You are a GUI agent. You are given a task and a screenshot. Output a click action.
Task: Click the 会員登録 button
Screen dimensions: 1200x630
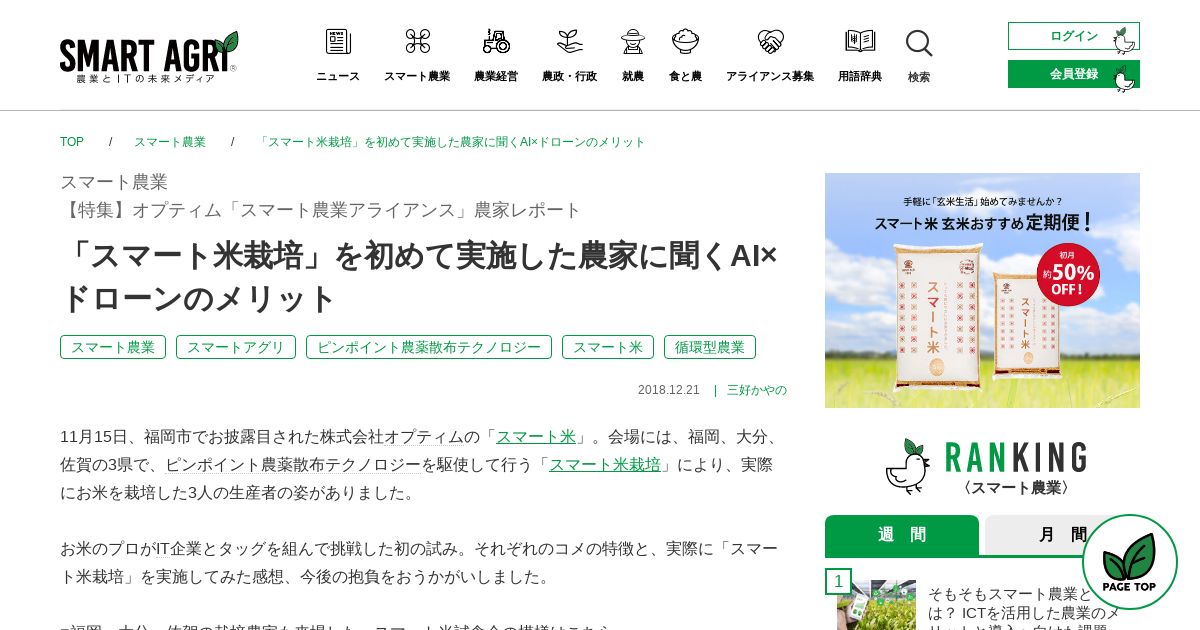tap(1074, 74)
